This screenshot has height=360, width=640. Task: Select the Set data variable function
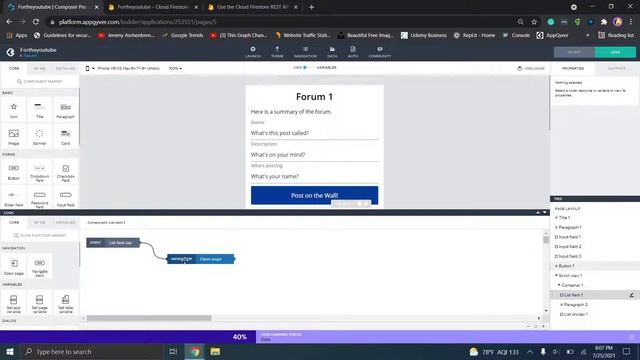[x=65, y=303]
